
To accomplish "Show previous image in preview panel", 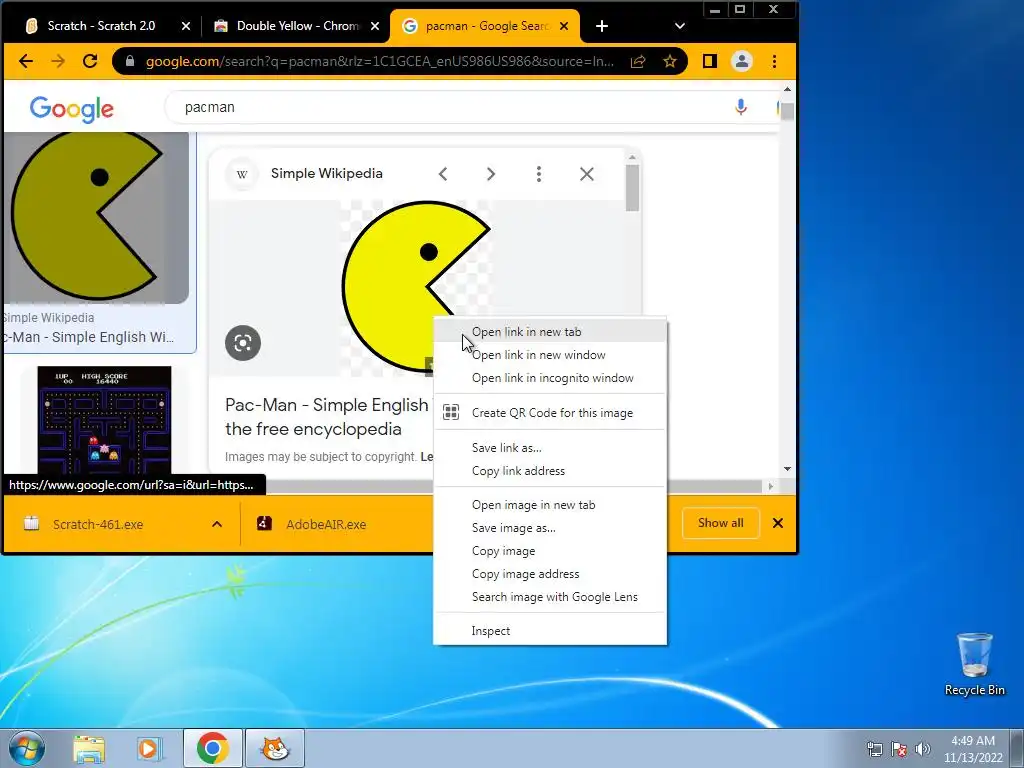I will coord(443,174).
